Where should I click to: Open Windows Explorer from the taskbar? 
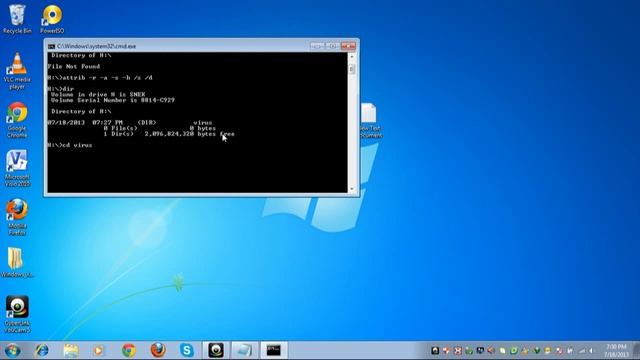pyautogui.click(x=71, y=351)
